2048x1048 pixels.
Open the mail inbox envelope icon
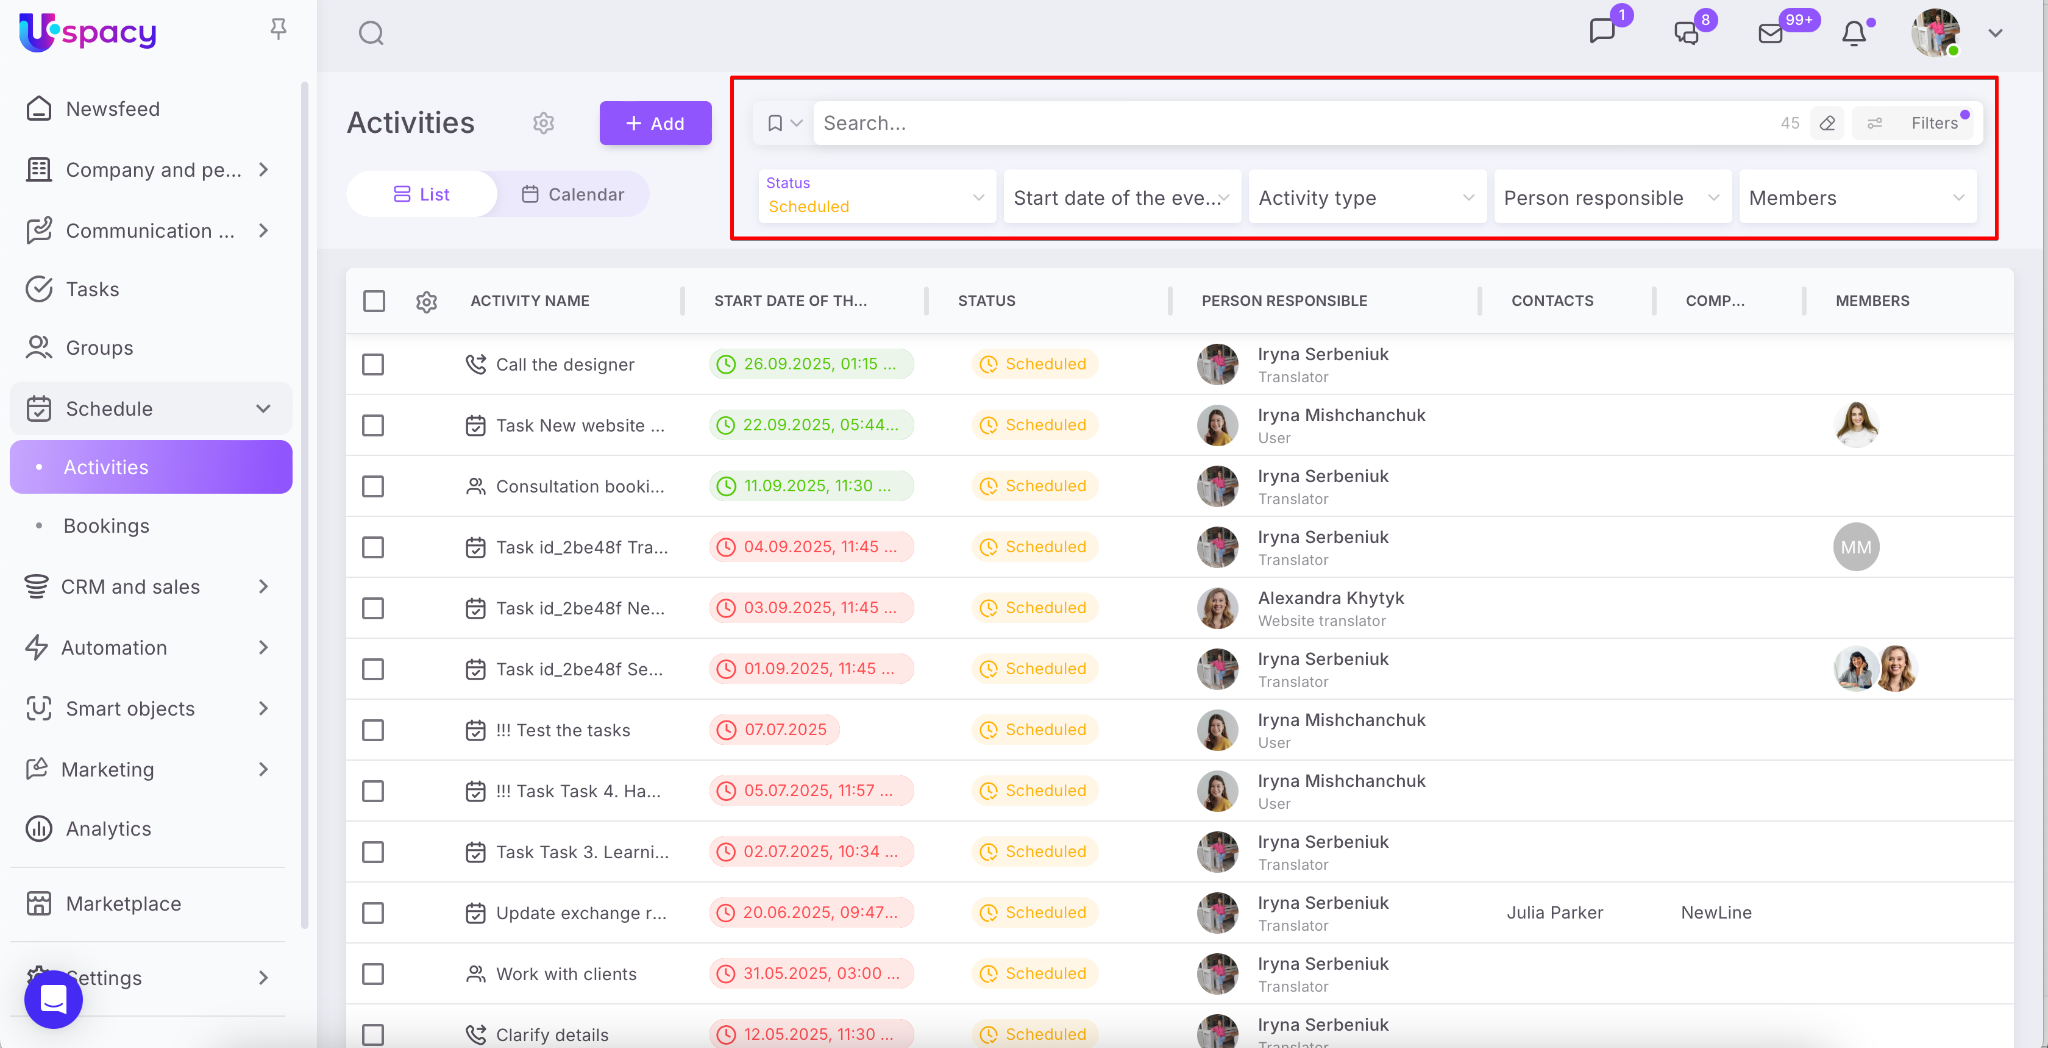click(1771, 34)
